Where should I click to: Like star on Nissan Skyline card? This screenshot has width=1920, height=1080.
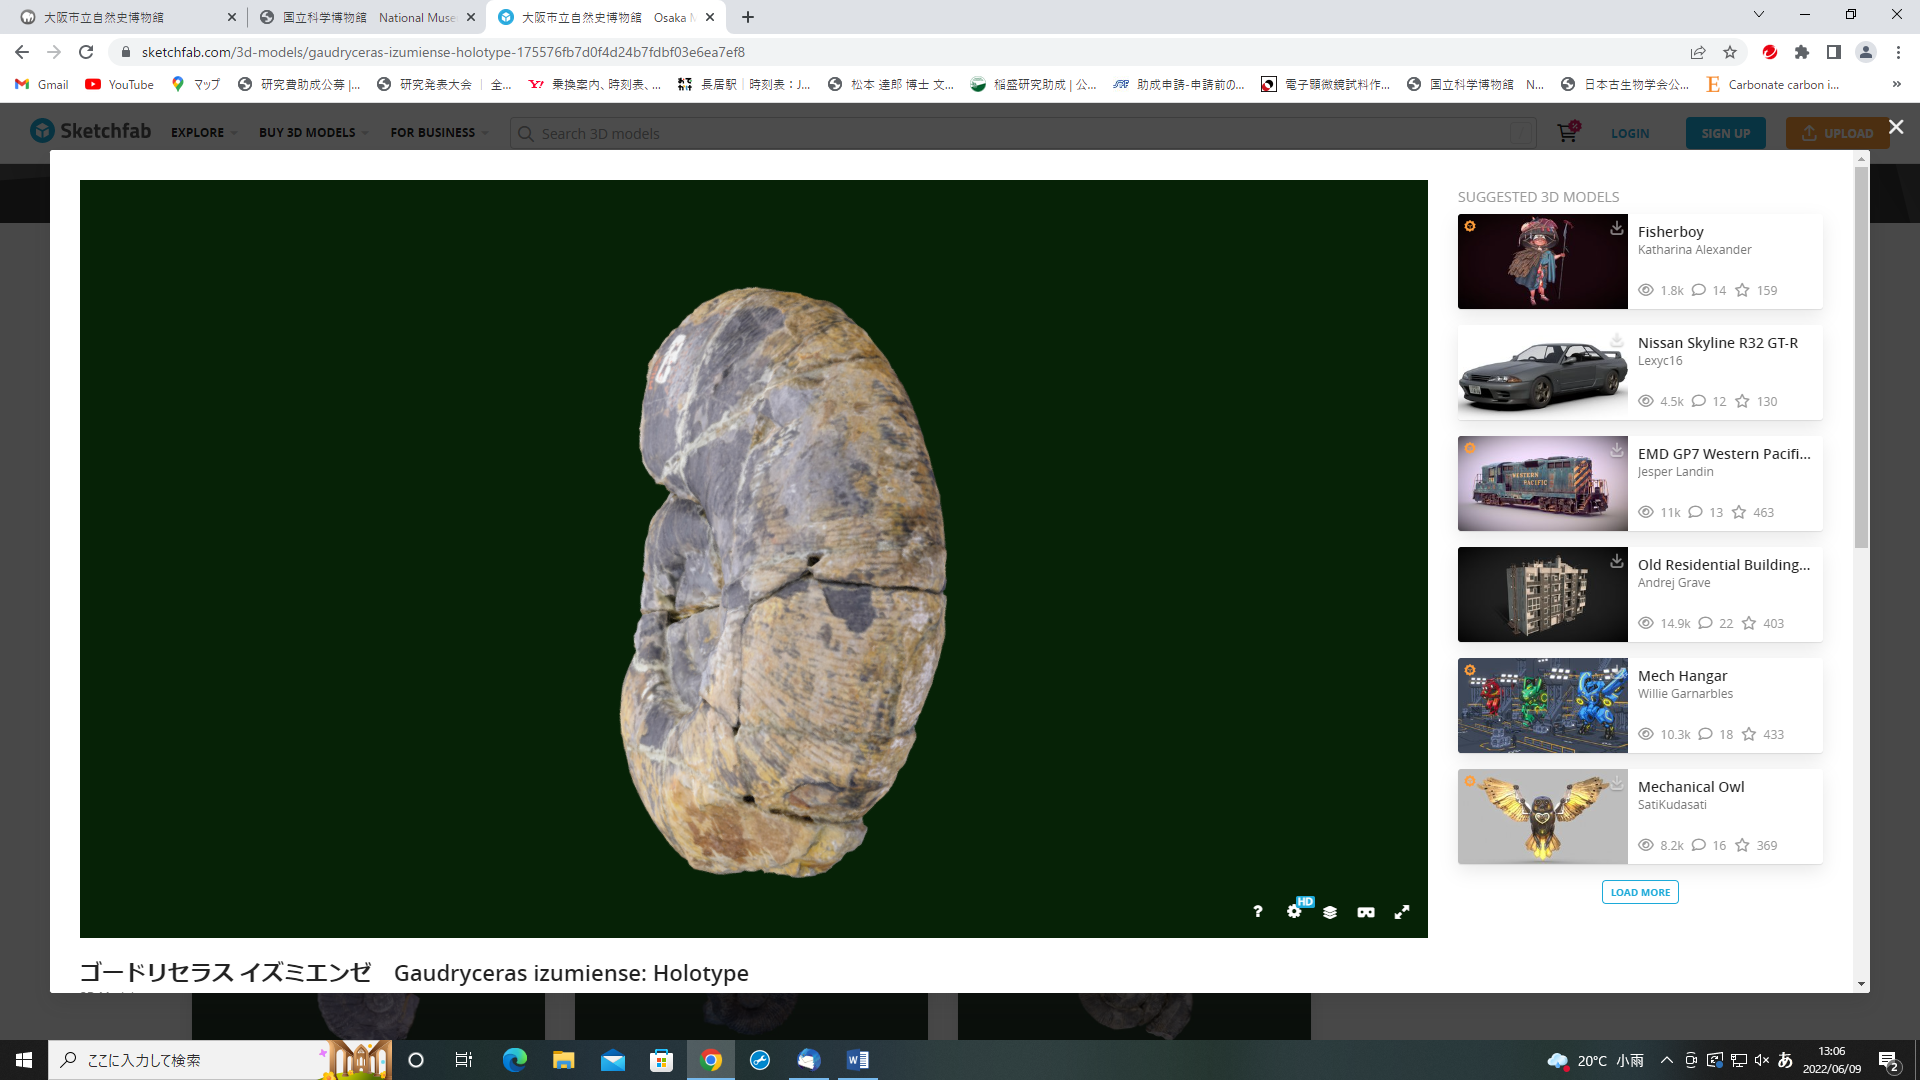tap(1742, 401)
